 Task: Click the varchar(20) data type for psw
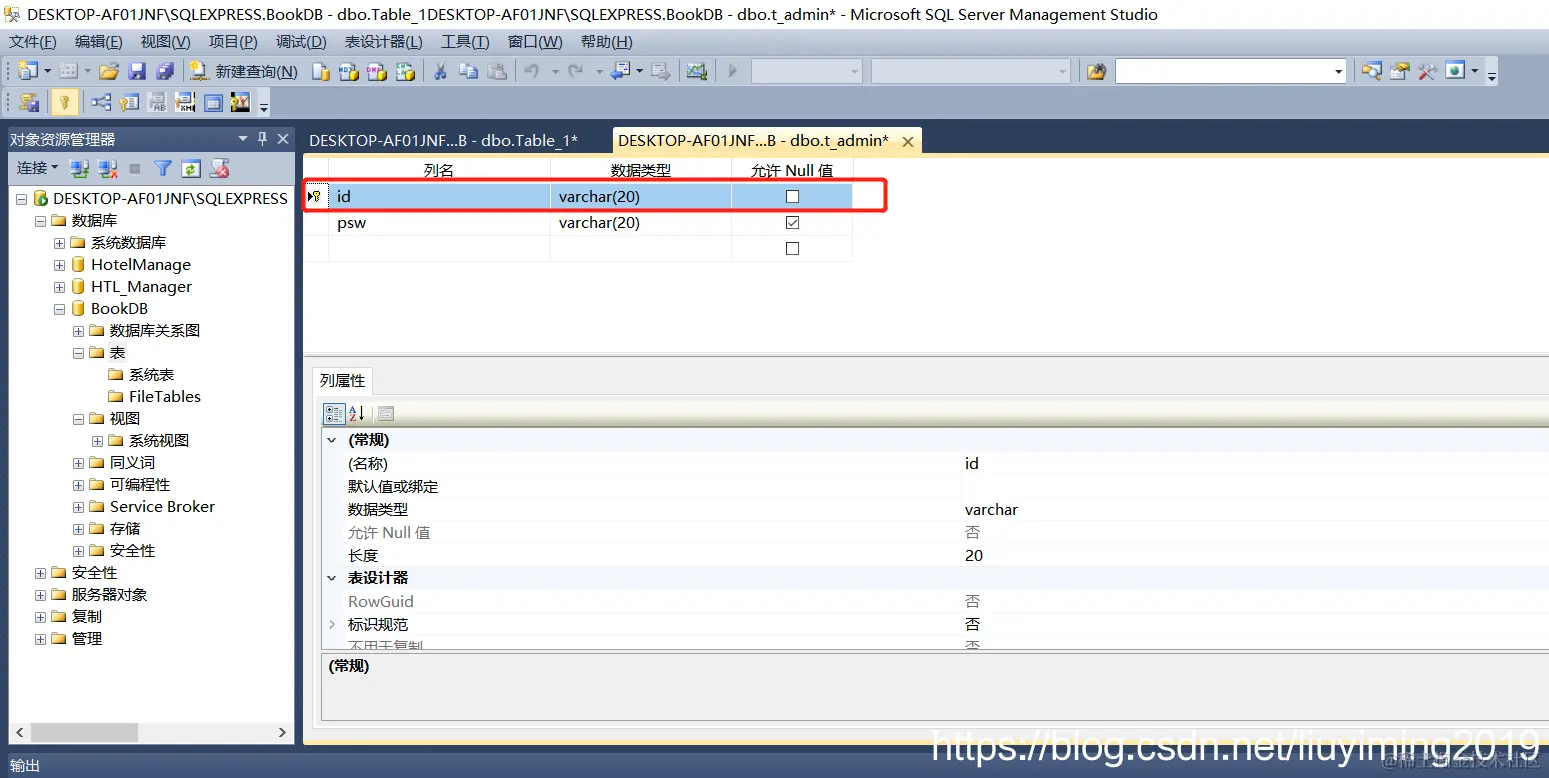coord(641,223)
